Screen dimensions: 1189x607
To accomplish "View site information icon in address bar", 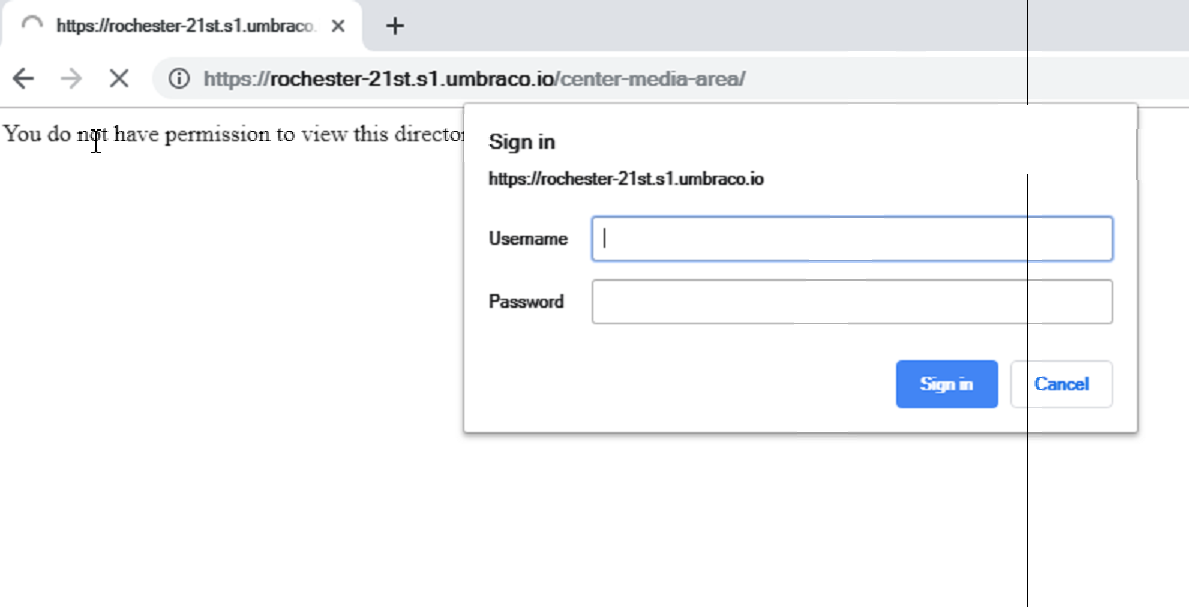I will [179, 78].
